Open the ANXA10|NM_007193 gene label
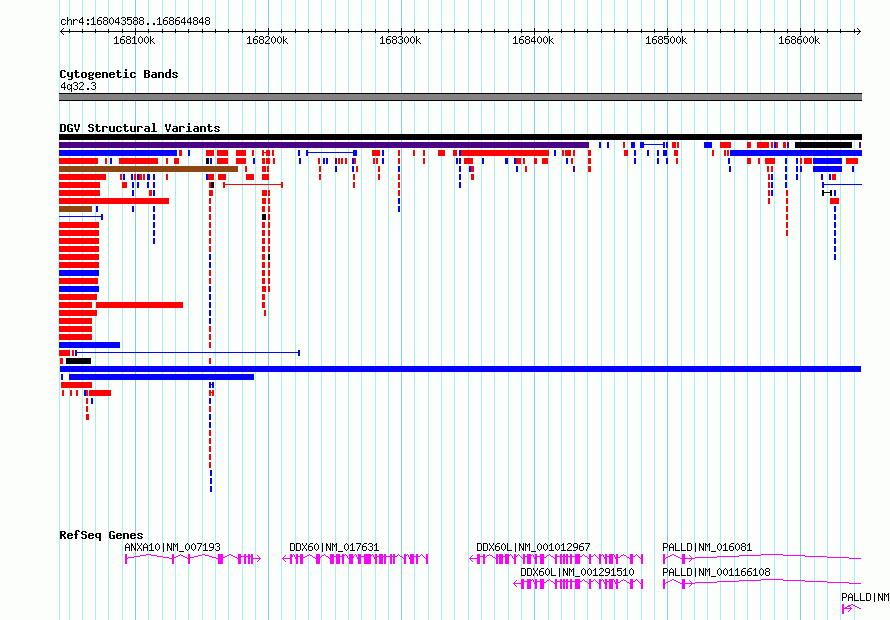This screenshot has width=890, height=620. pyautogui.click(x=173, y=547)
